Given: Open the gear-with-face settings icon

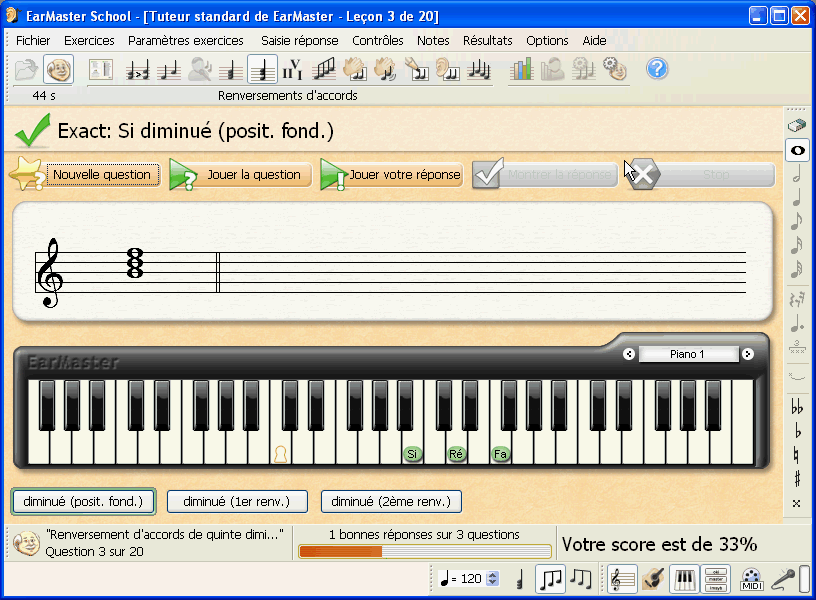Looking at the screenshot, I should tap(615, 69).
